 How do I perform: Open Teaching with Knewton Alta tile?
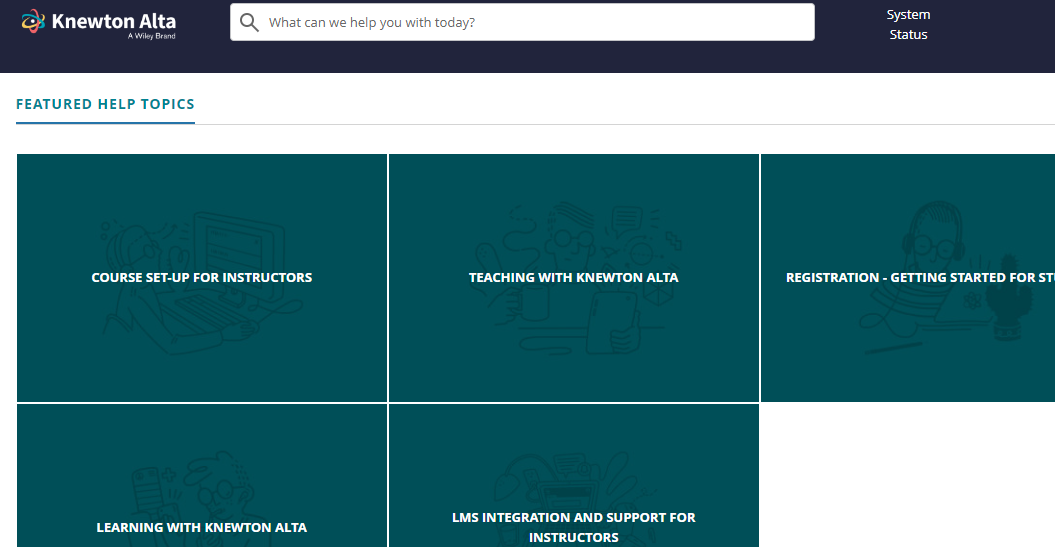(574, 278)
